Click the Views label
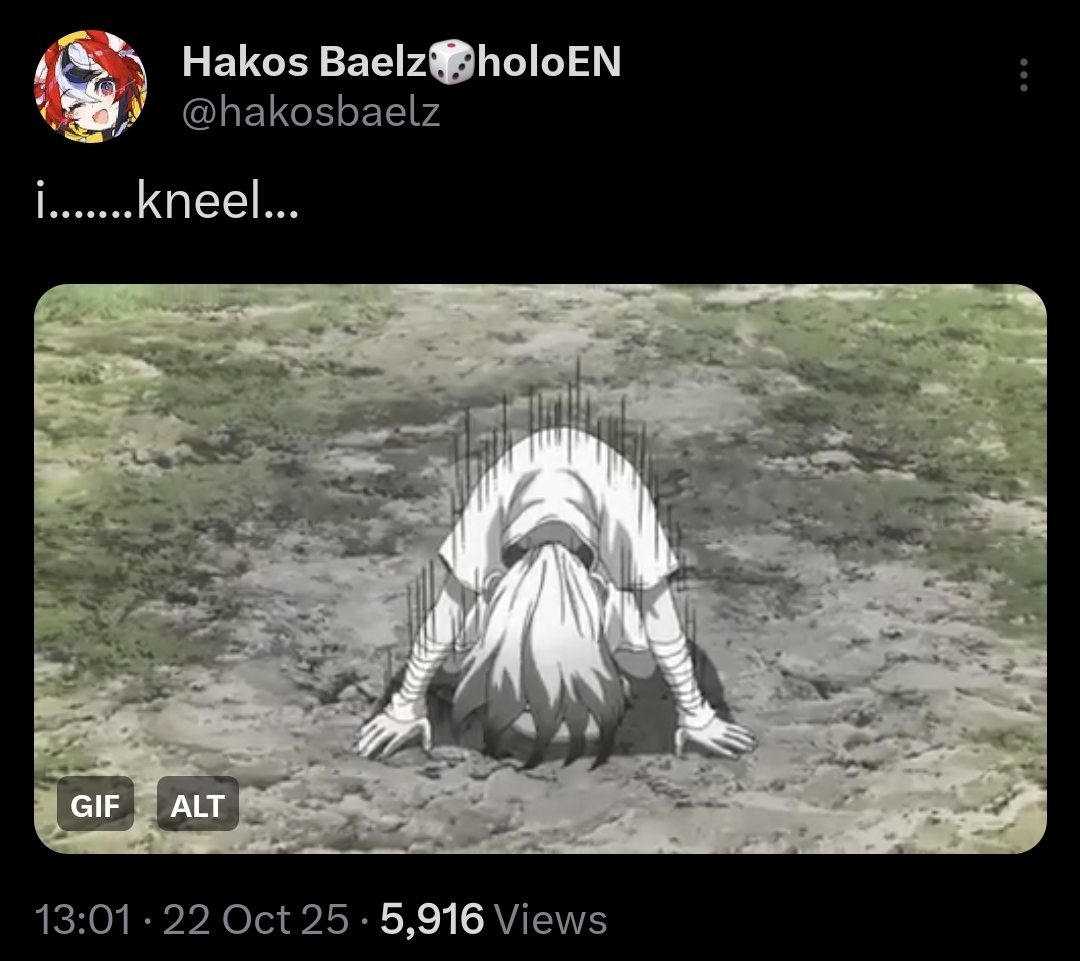The image size is (1080, 961). (x=550, y=920)
